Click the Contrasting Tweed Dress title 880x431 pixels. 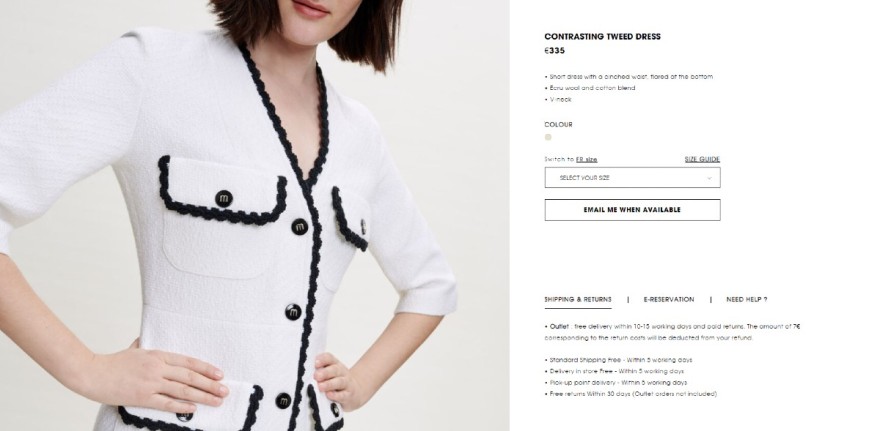602,36
